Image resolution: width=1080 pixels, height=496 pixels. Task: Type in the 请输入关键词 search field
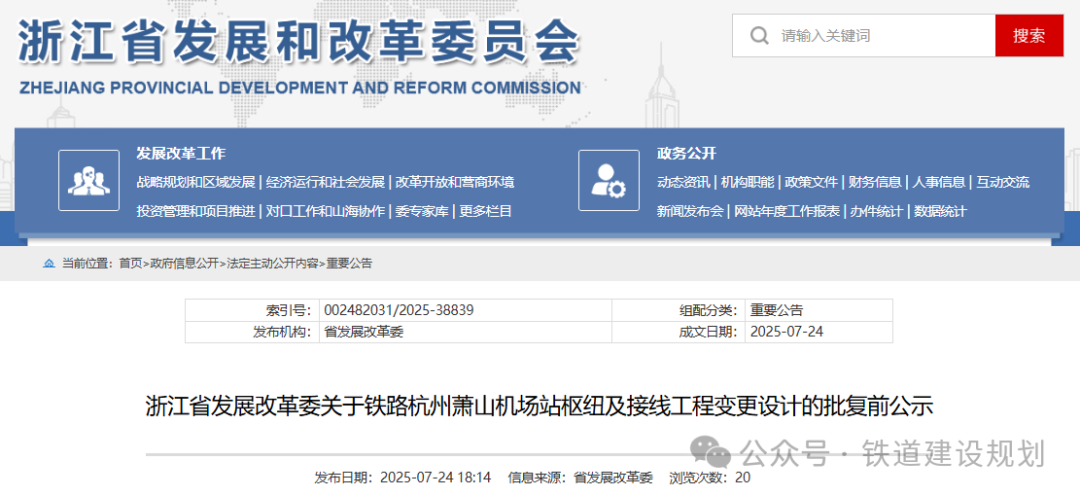point(880,36)
